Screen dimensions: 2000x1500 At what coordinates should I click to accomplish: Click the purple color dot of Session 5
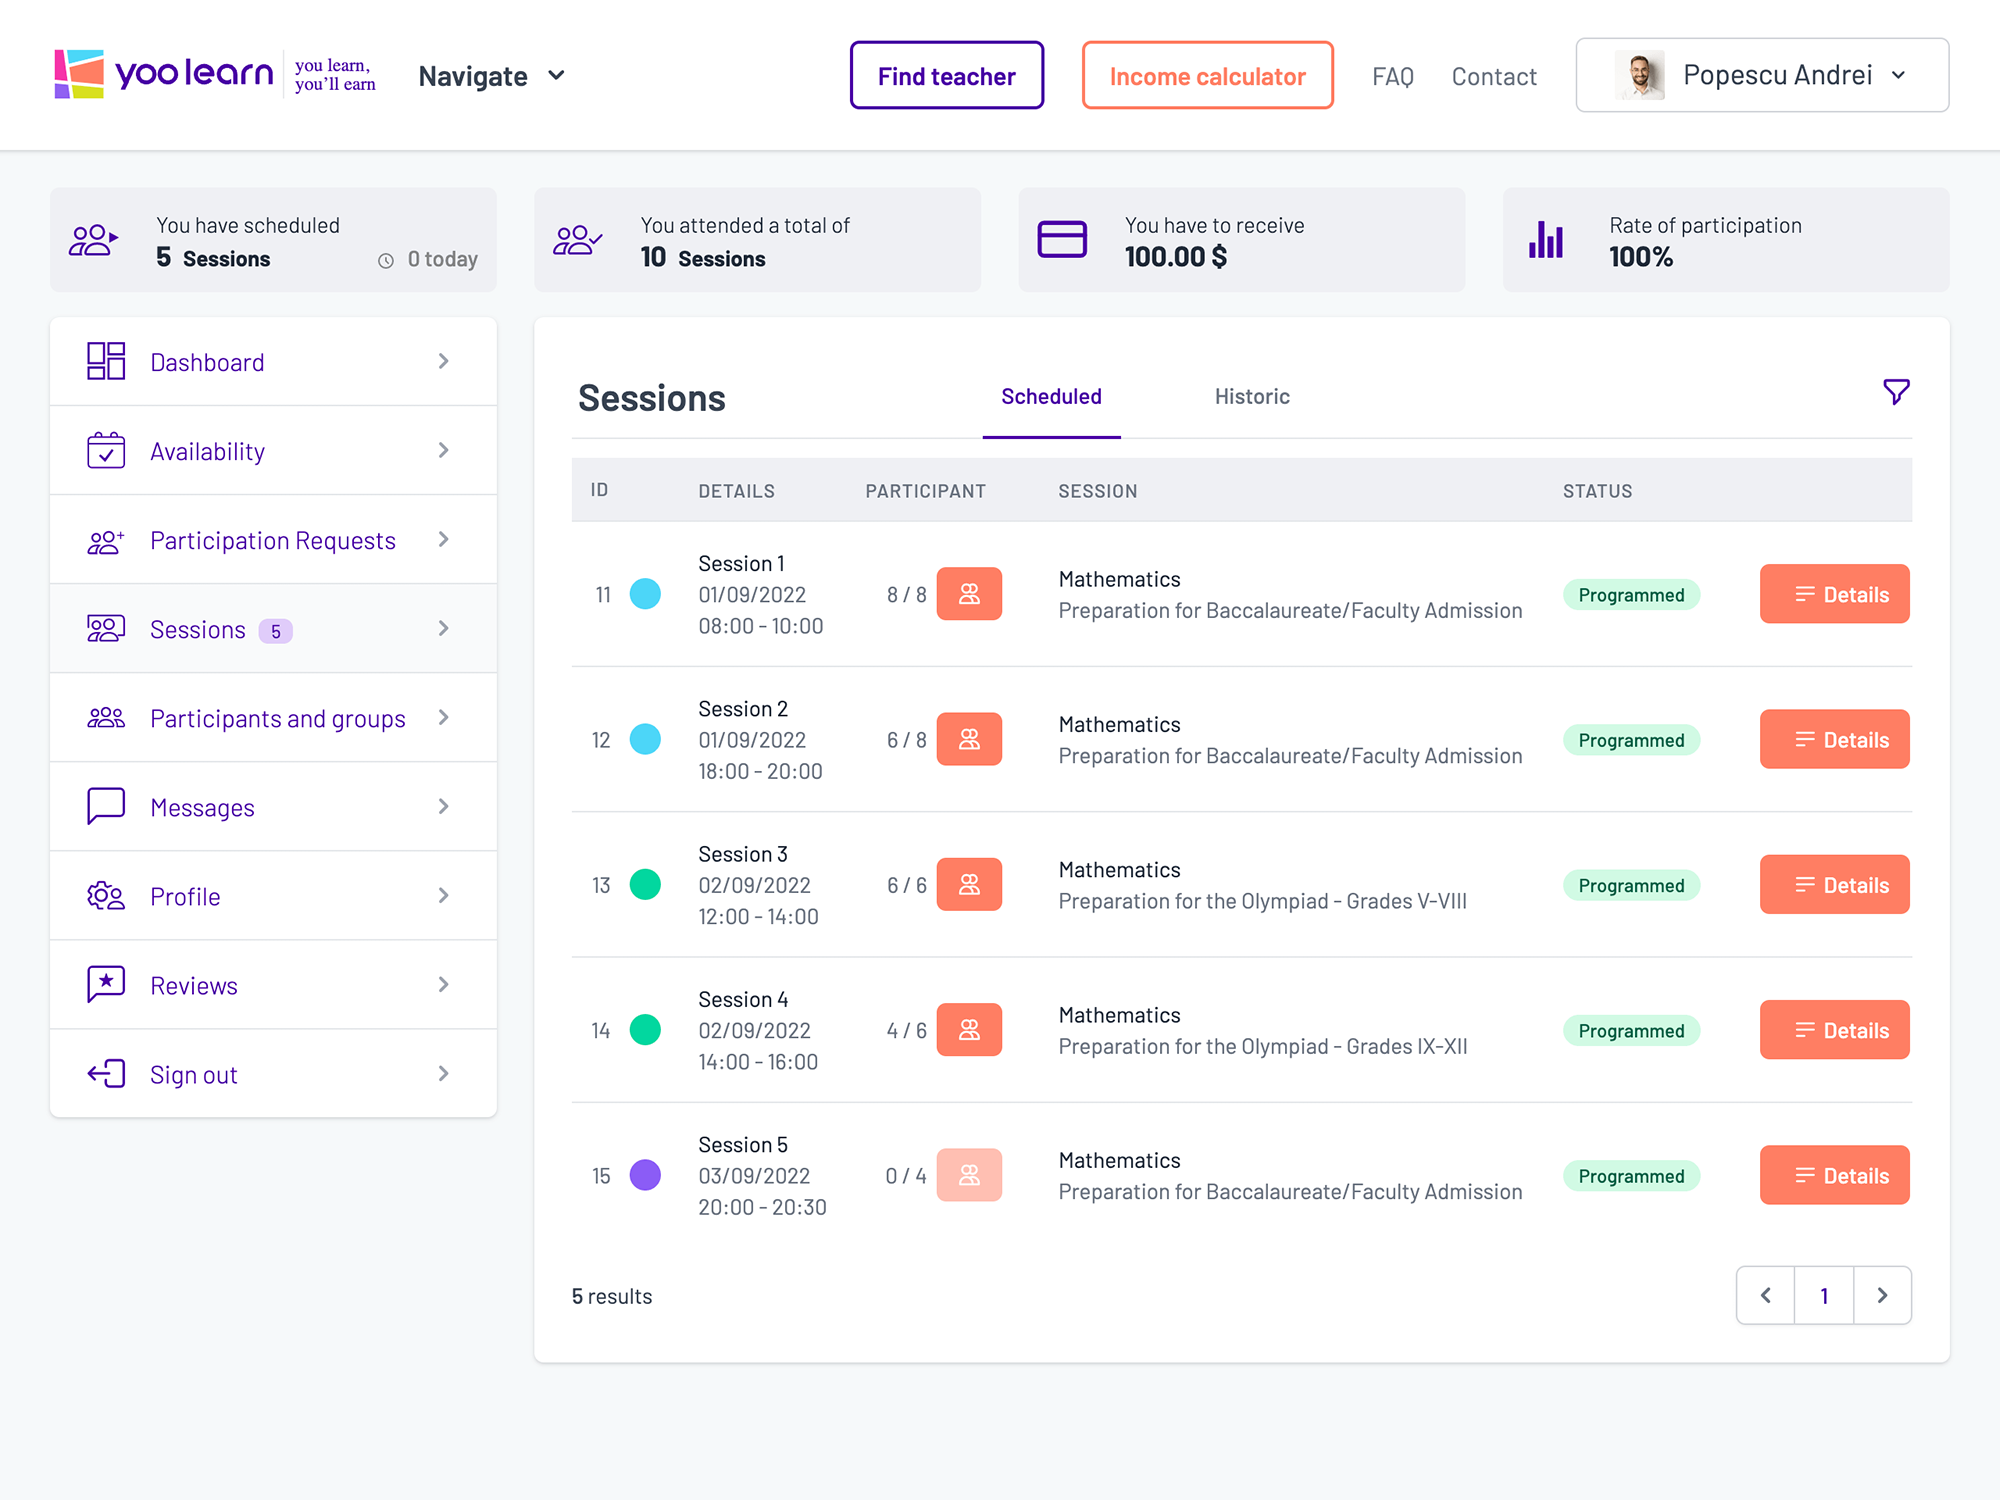click(x=645, y=1175)
